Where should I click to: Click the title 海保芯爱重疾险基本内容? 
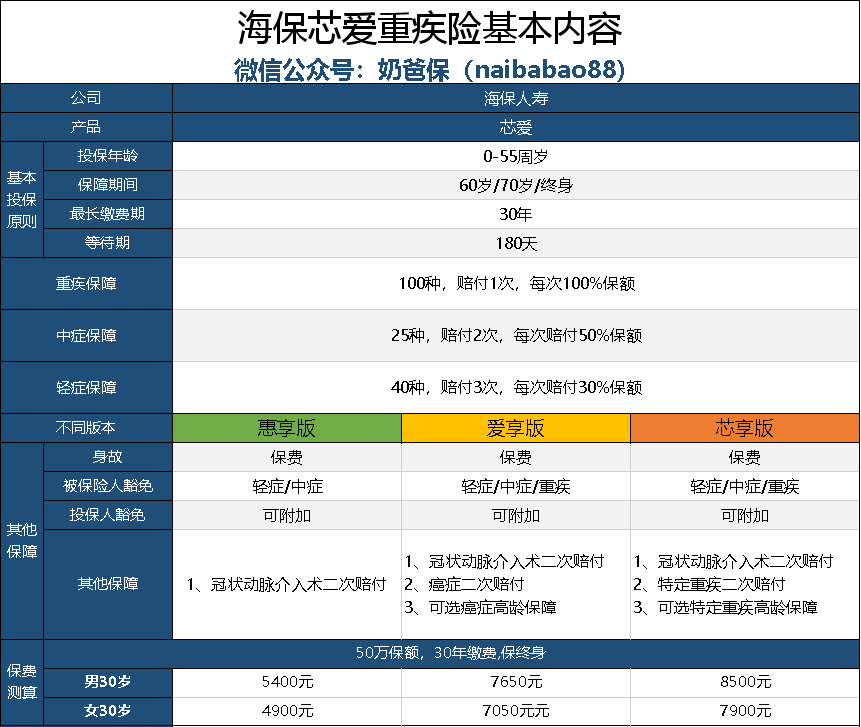tap(429, 29)
